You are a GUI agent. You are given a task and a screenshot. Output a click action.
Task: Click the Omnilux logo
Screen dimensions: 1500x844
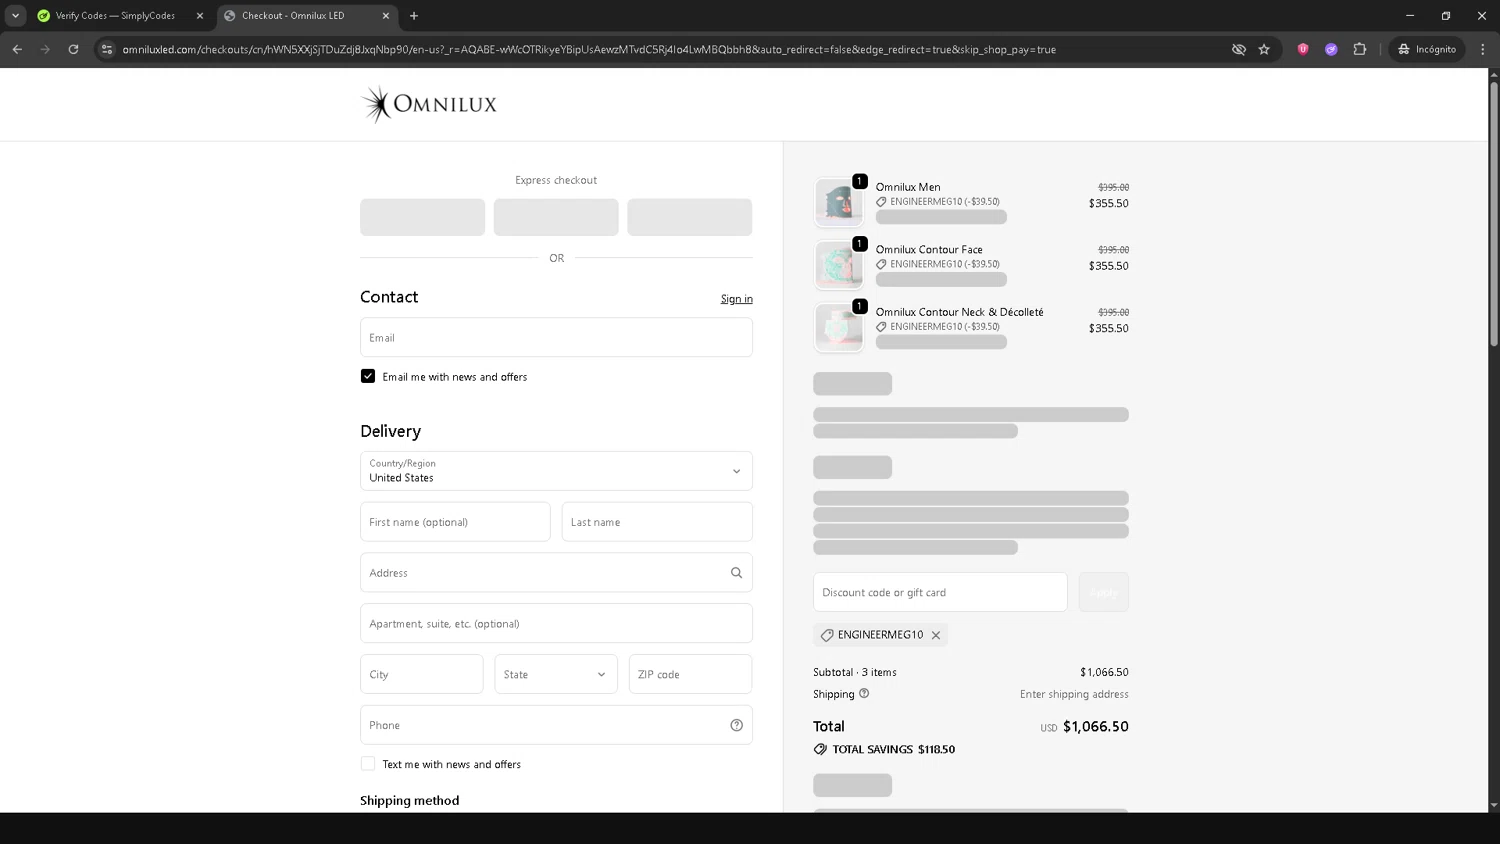429,104
